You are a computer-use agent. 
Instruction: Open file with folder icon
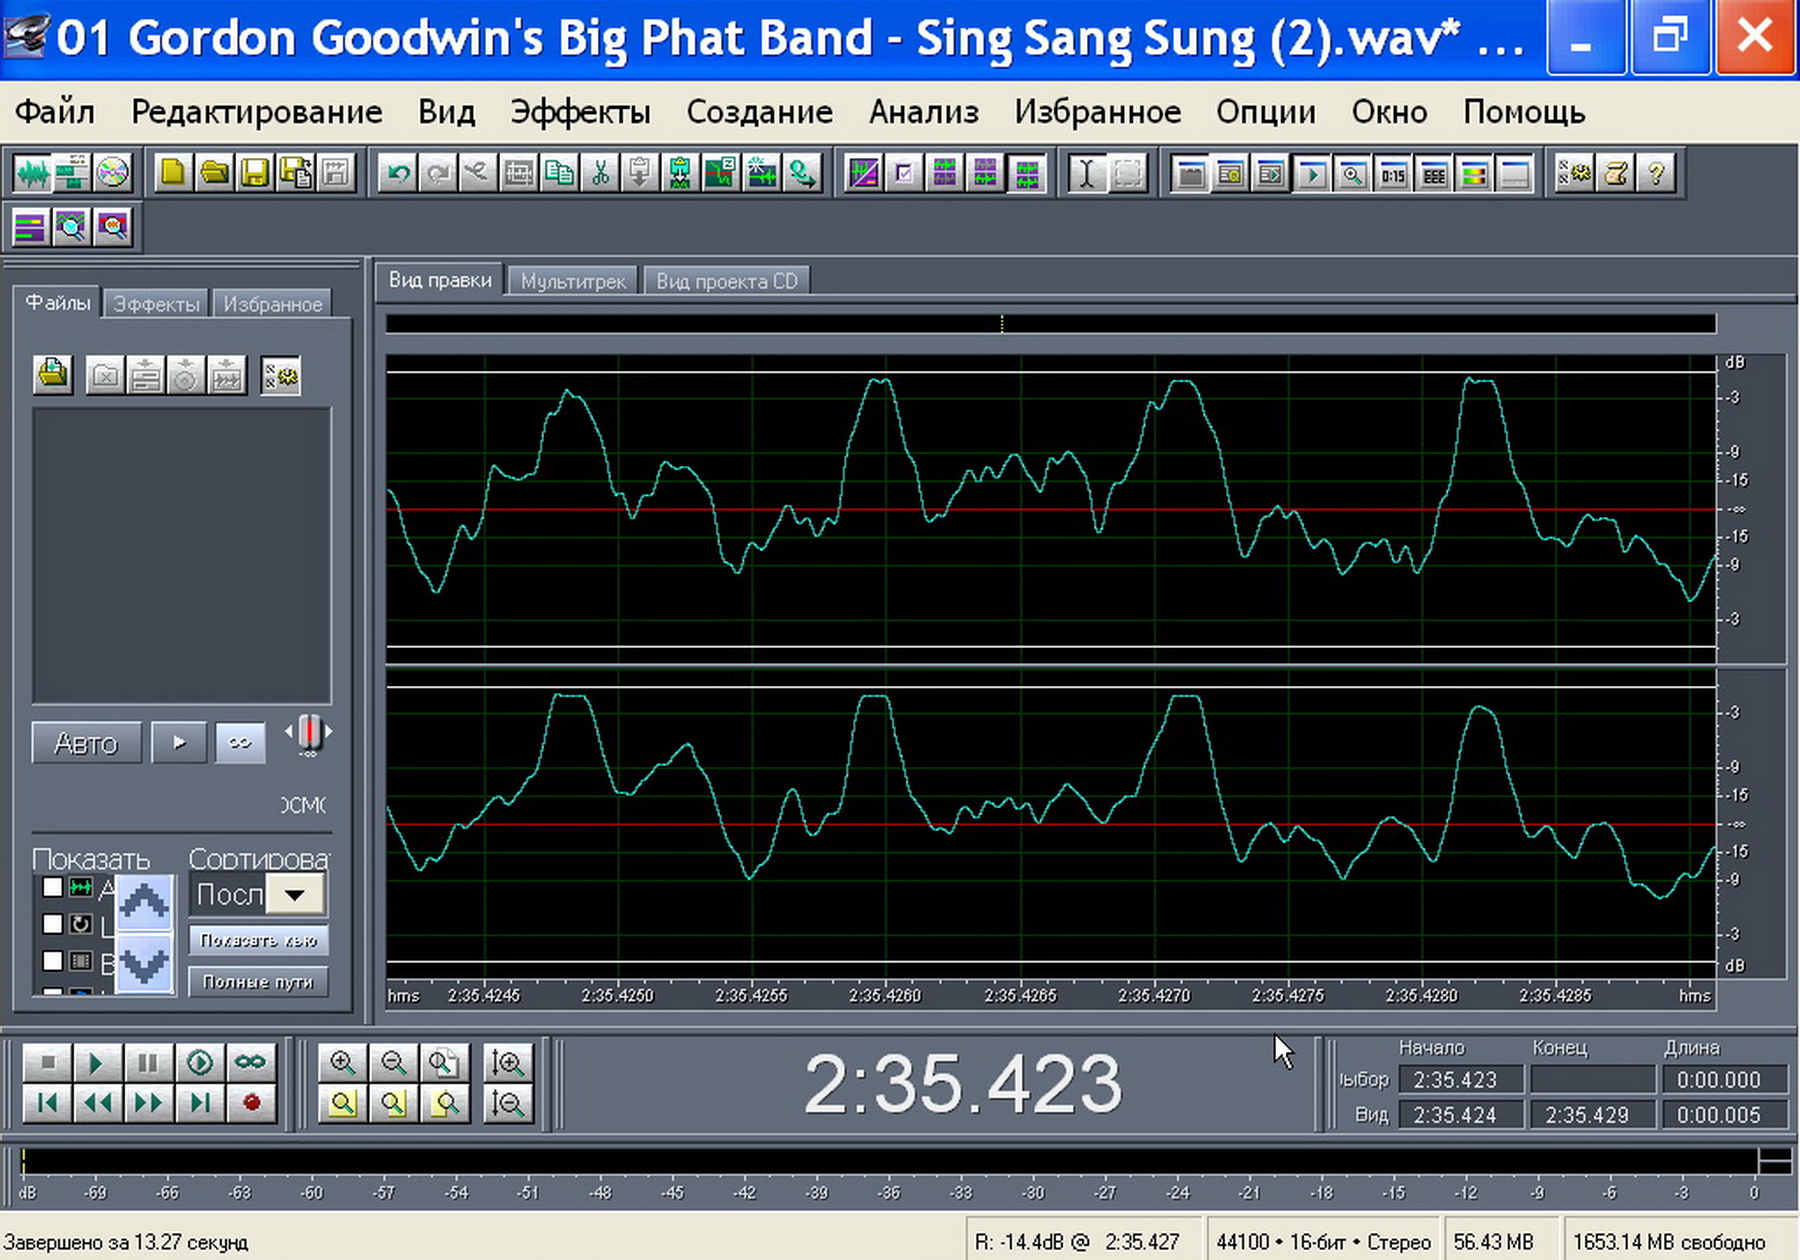214,174
